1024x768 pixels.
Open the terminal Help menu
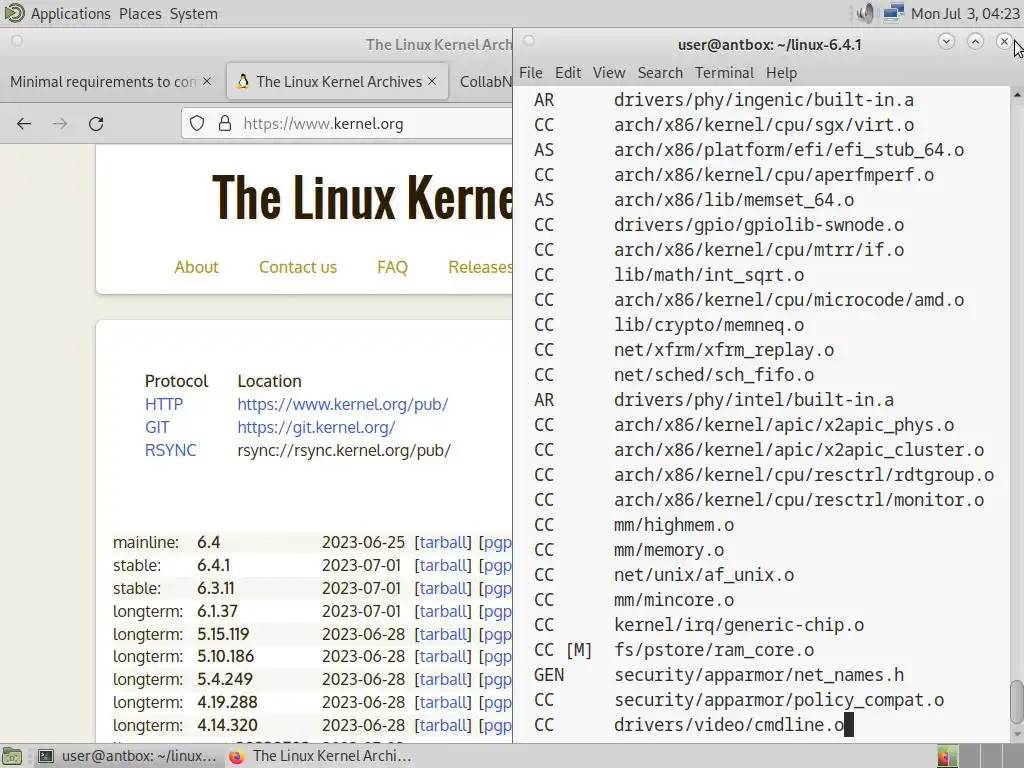782,72
